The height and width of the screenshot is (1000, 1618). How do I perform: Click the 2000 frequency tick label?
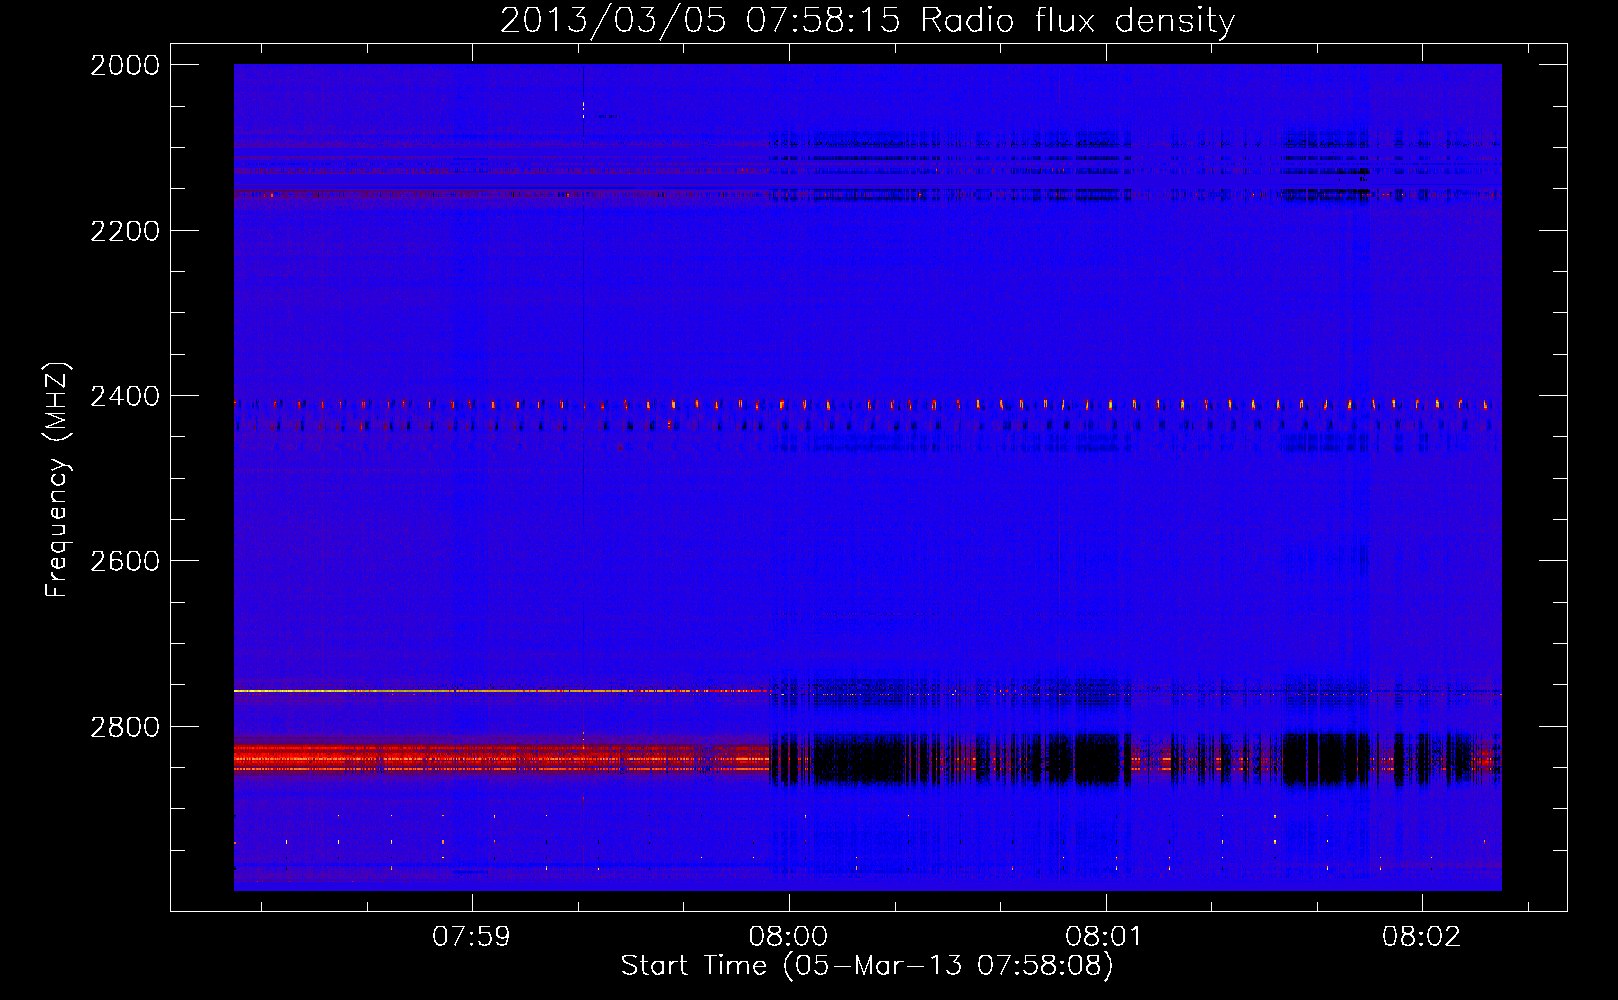pos(125,65)
